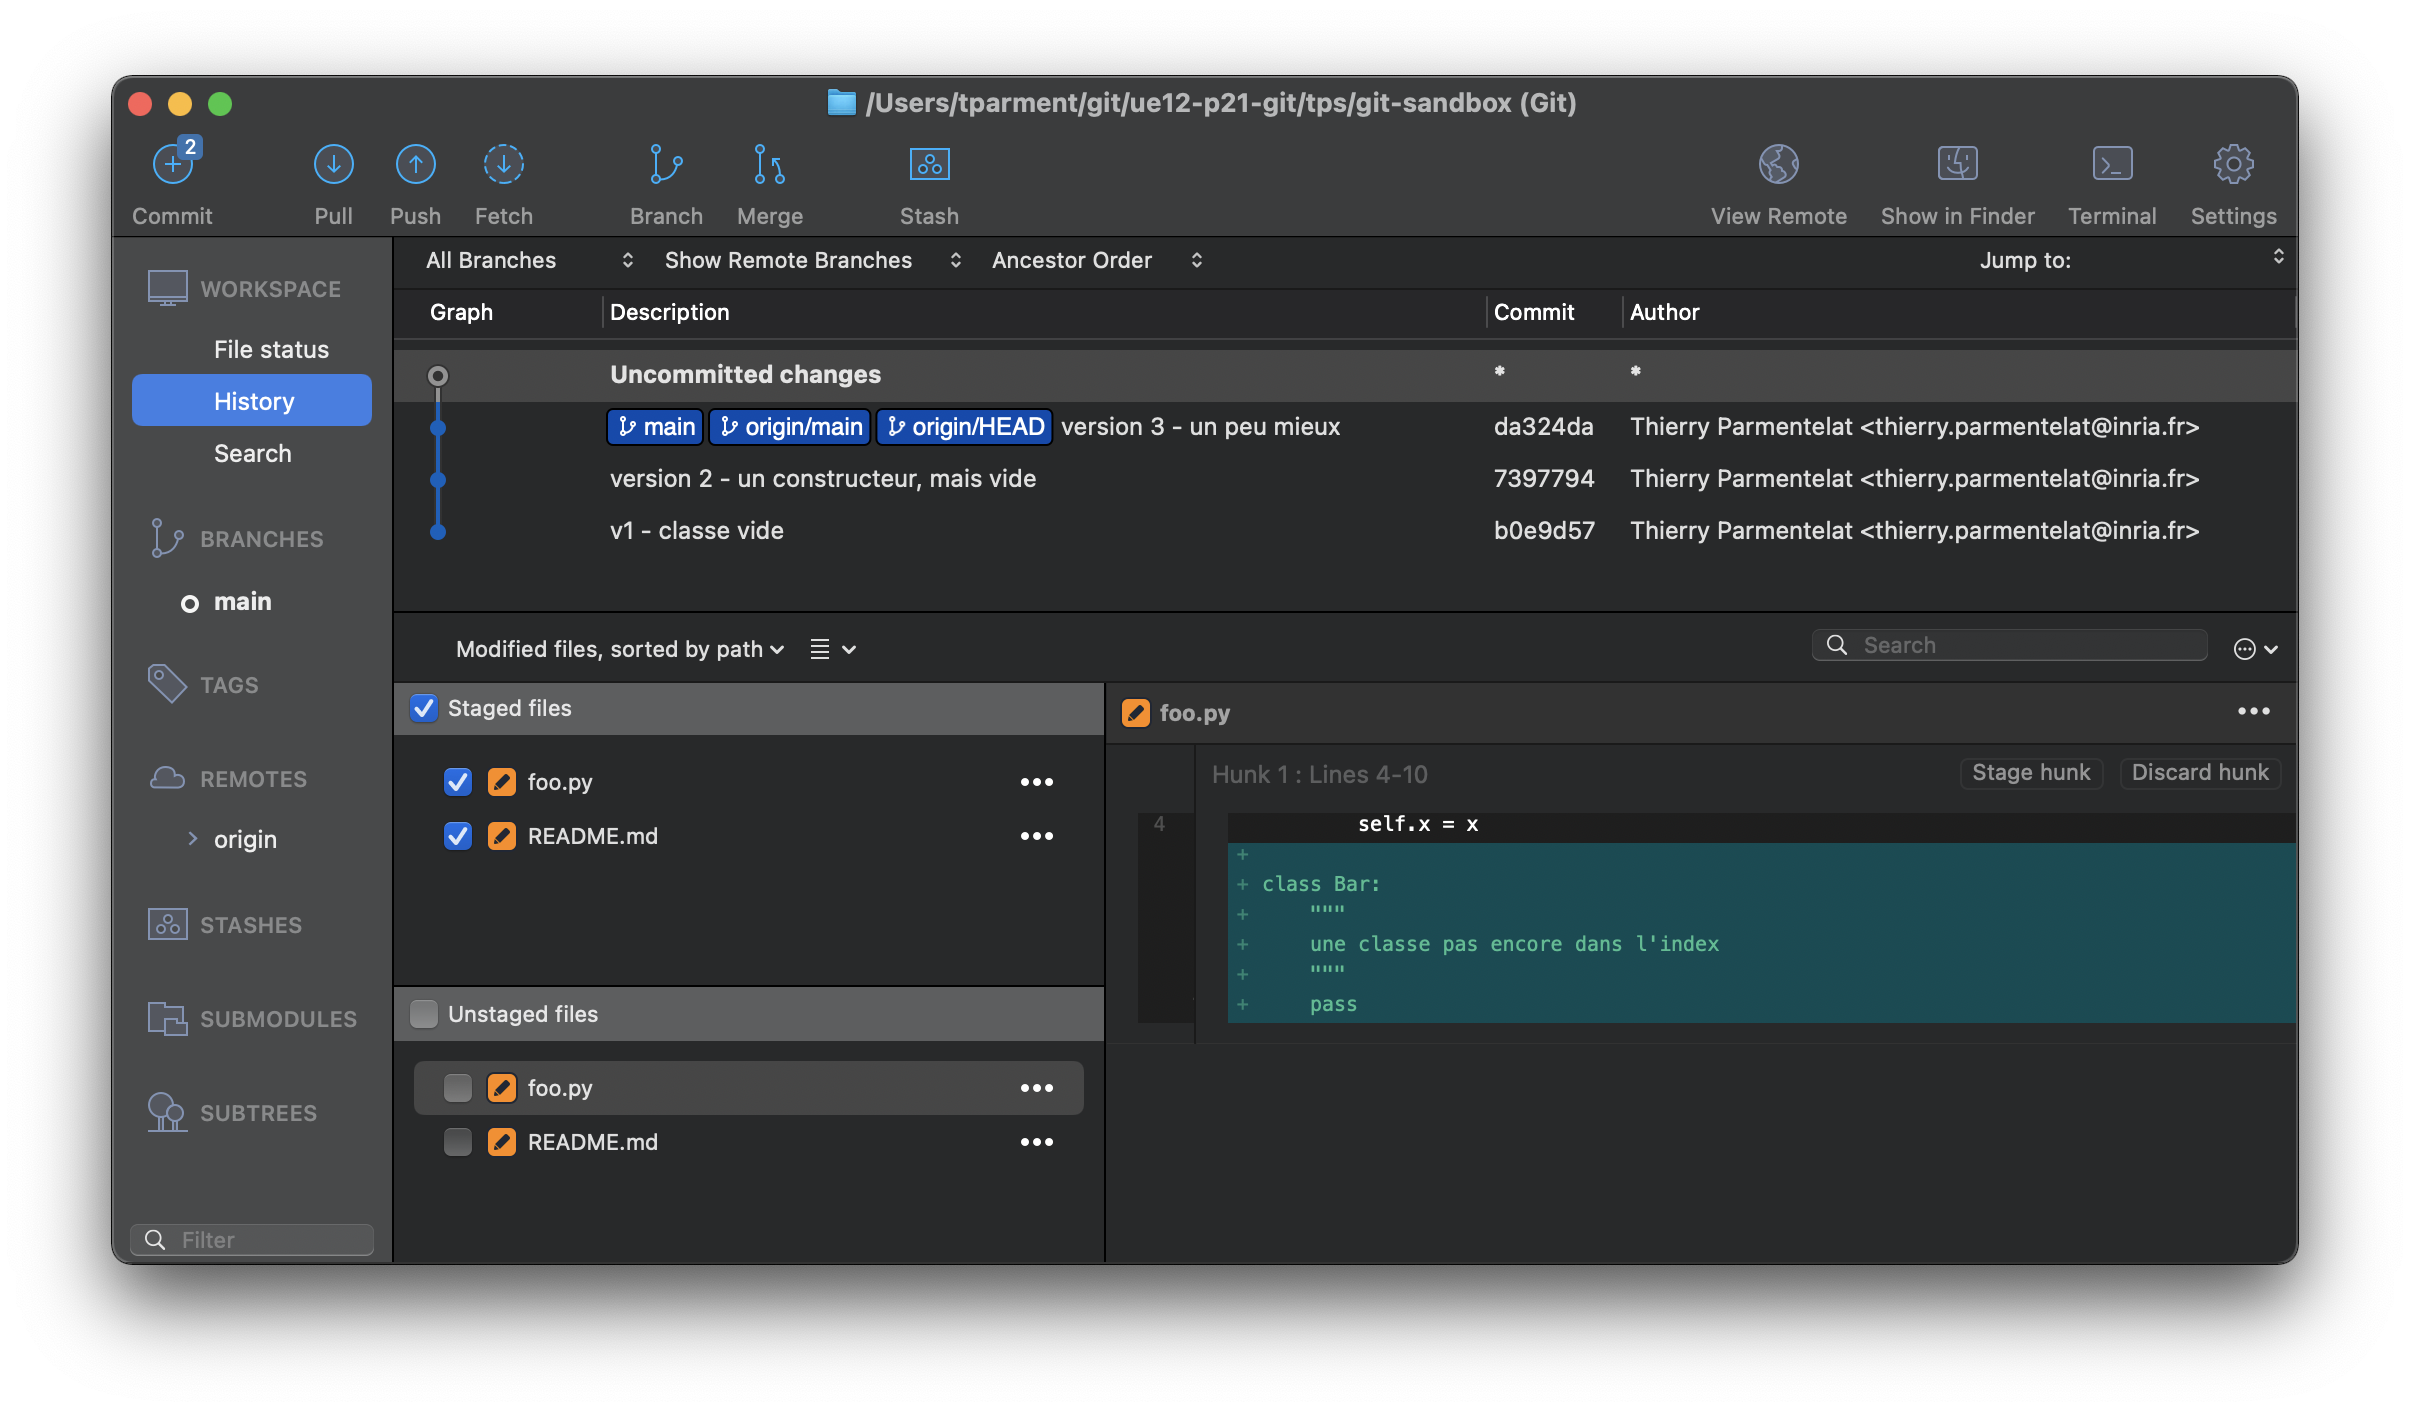Click the View Remote globe icon
This screenshot has height=1412, width=2410.
(x=1778, y=165)
